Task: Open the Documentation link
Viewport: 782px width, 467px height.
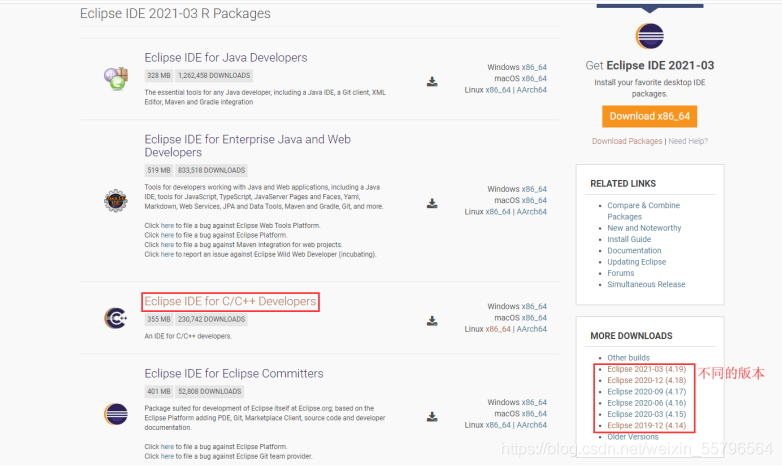Action: 634,250
